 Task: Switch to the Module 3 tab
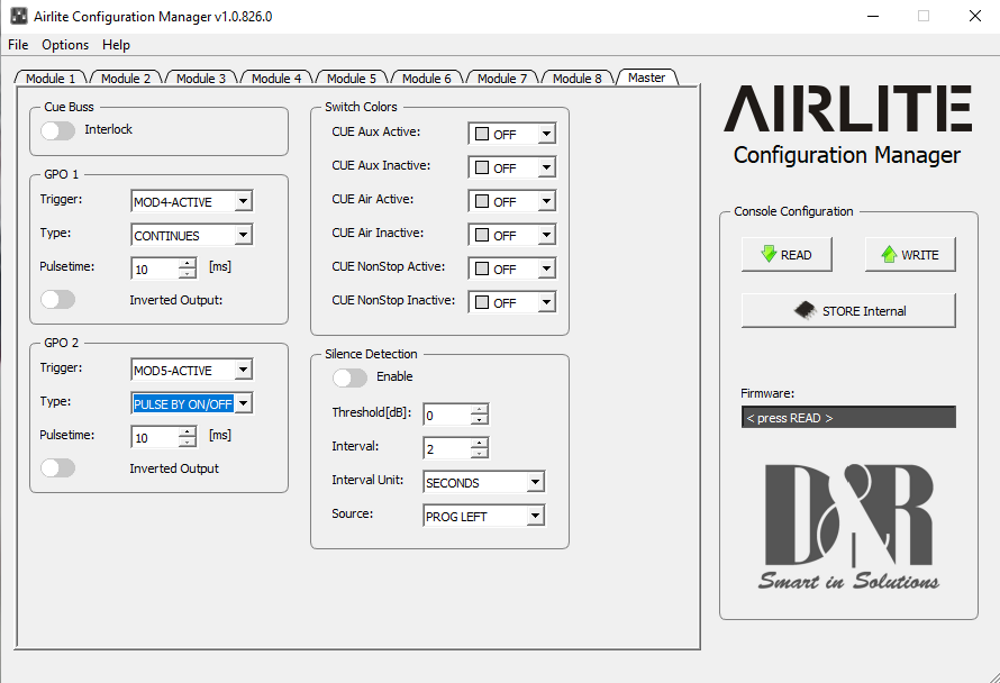coord(201,78)
